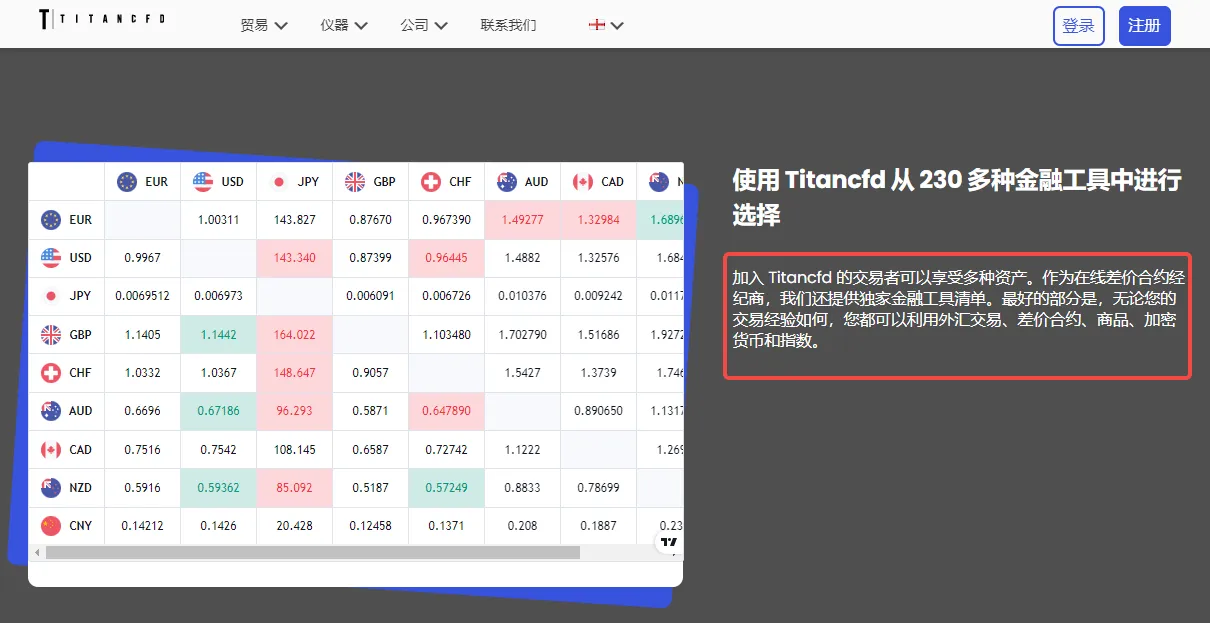1210x623 pixels.
Task: Expand the 贸易 menu chevron
Action: click(281, 26)
